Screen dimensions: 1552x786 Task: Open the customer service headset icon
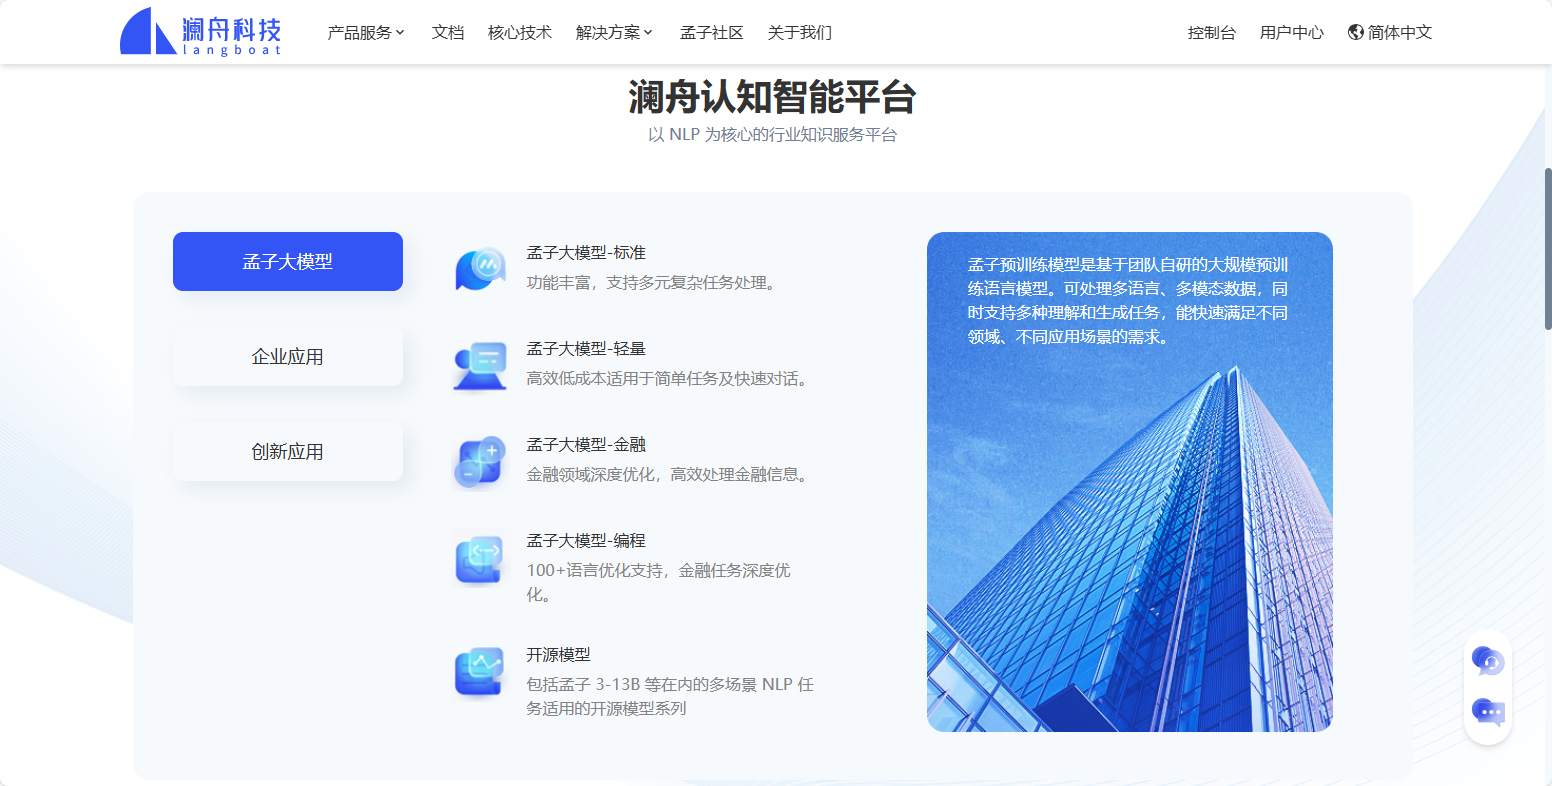point(1488,661)
